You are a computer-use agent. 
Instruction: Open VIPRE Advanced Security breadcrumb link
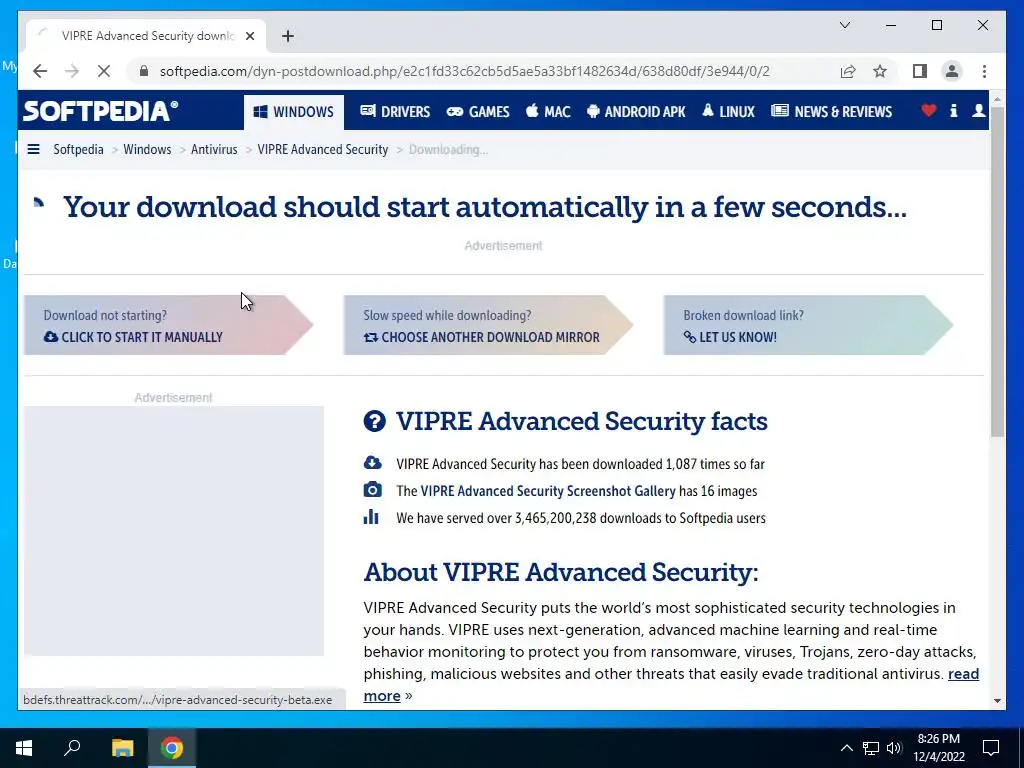323,150
